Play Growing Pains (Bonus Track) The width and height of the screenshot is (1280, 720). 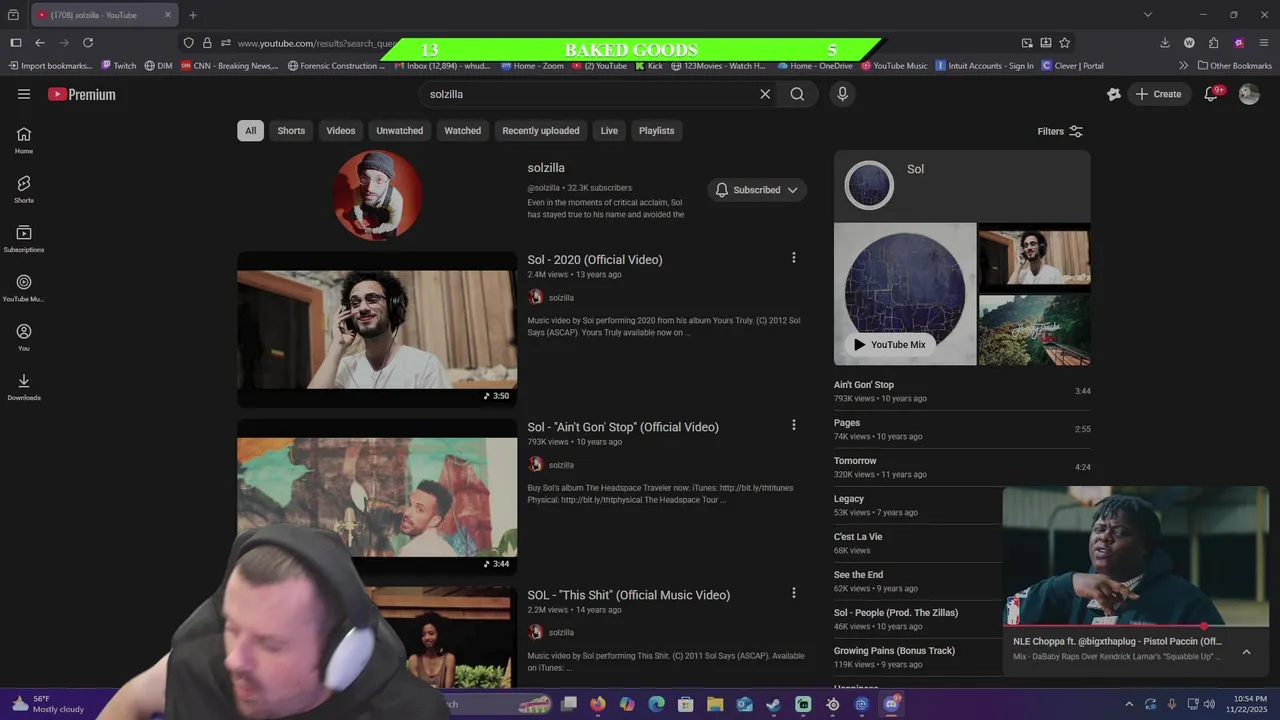917,657
